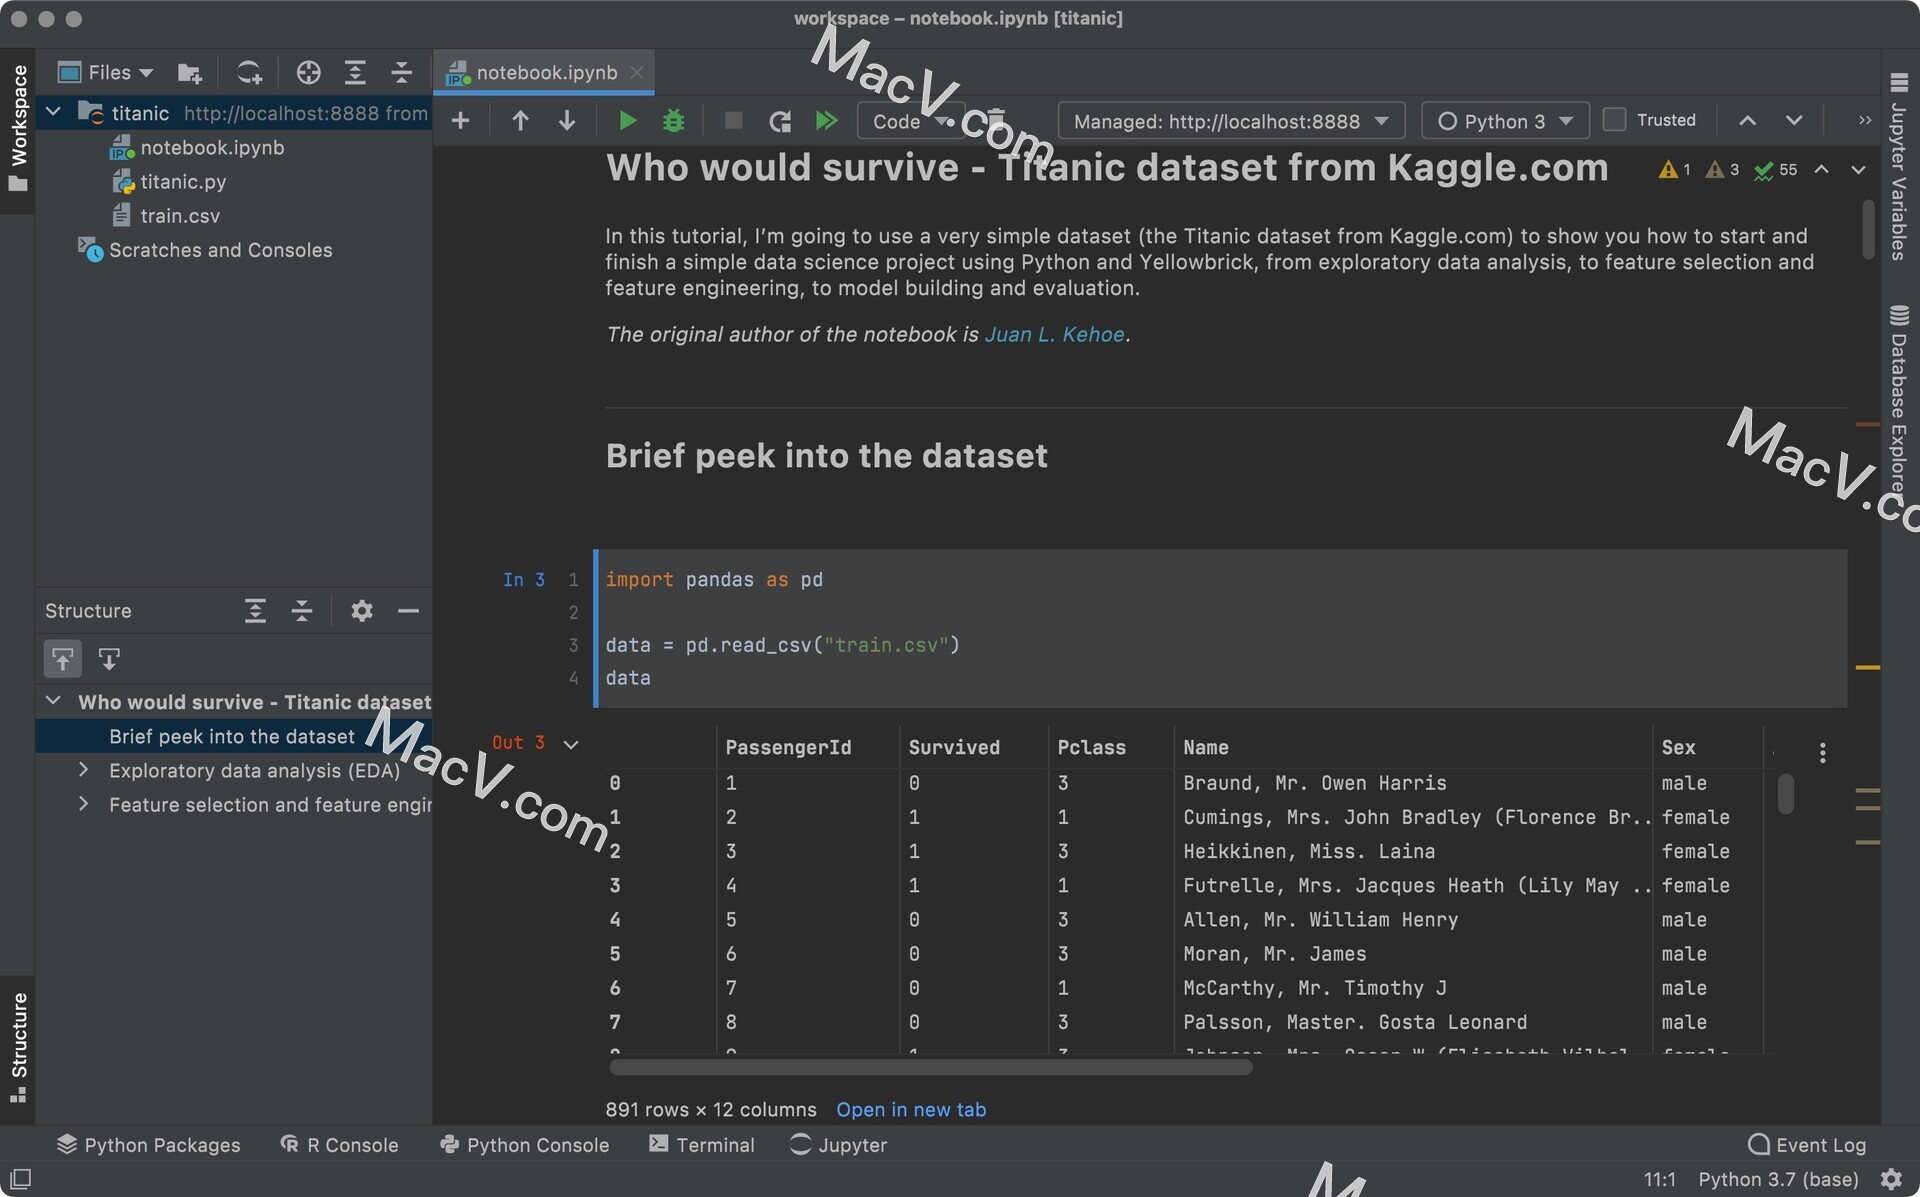Select Scratches and Consoles node
This screenshot has height=1197, width=1920.
point(206,250)
